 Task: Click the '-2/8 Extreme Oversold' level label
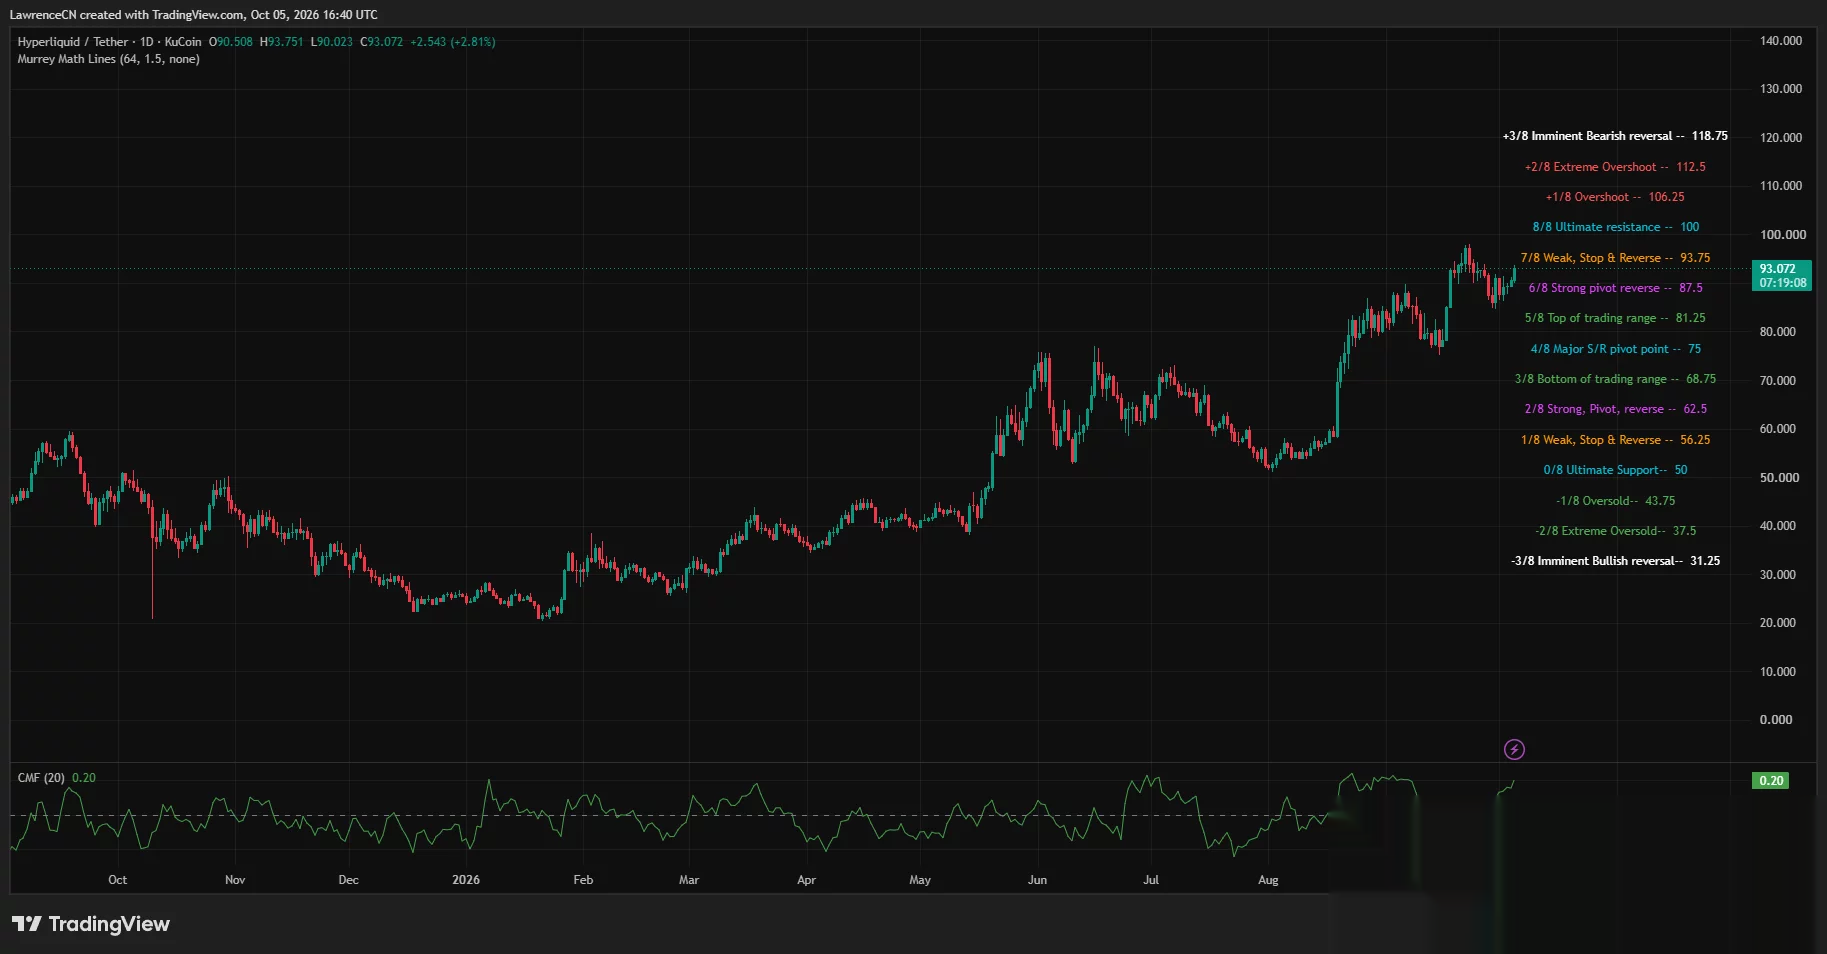(1615, 531)
